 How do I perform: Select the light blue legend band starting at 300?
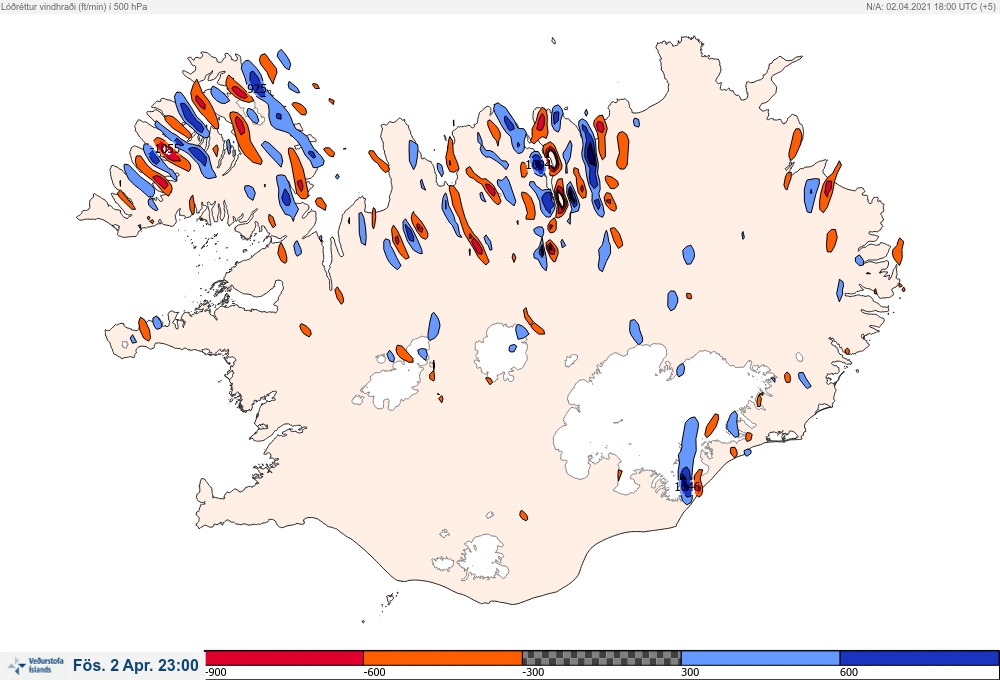(760, 658)
